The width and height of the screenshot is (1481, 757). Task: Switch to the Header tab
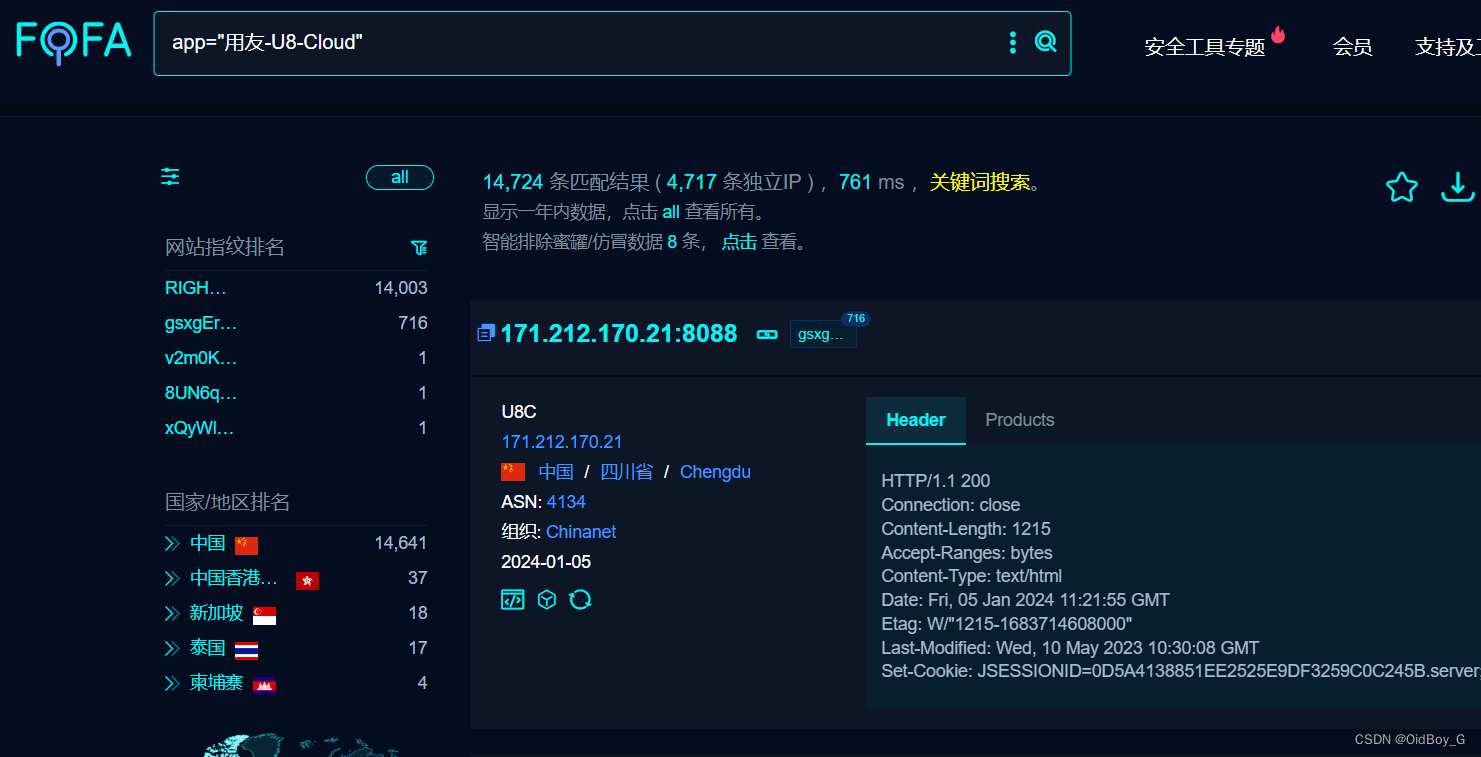point(916,420)
